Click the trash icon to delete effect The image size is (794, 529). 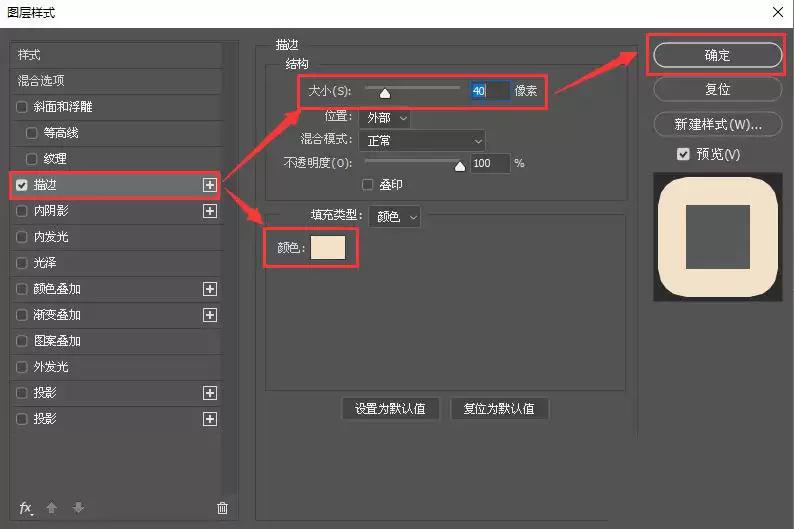coord(222,508)
